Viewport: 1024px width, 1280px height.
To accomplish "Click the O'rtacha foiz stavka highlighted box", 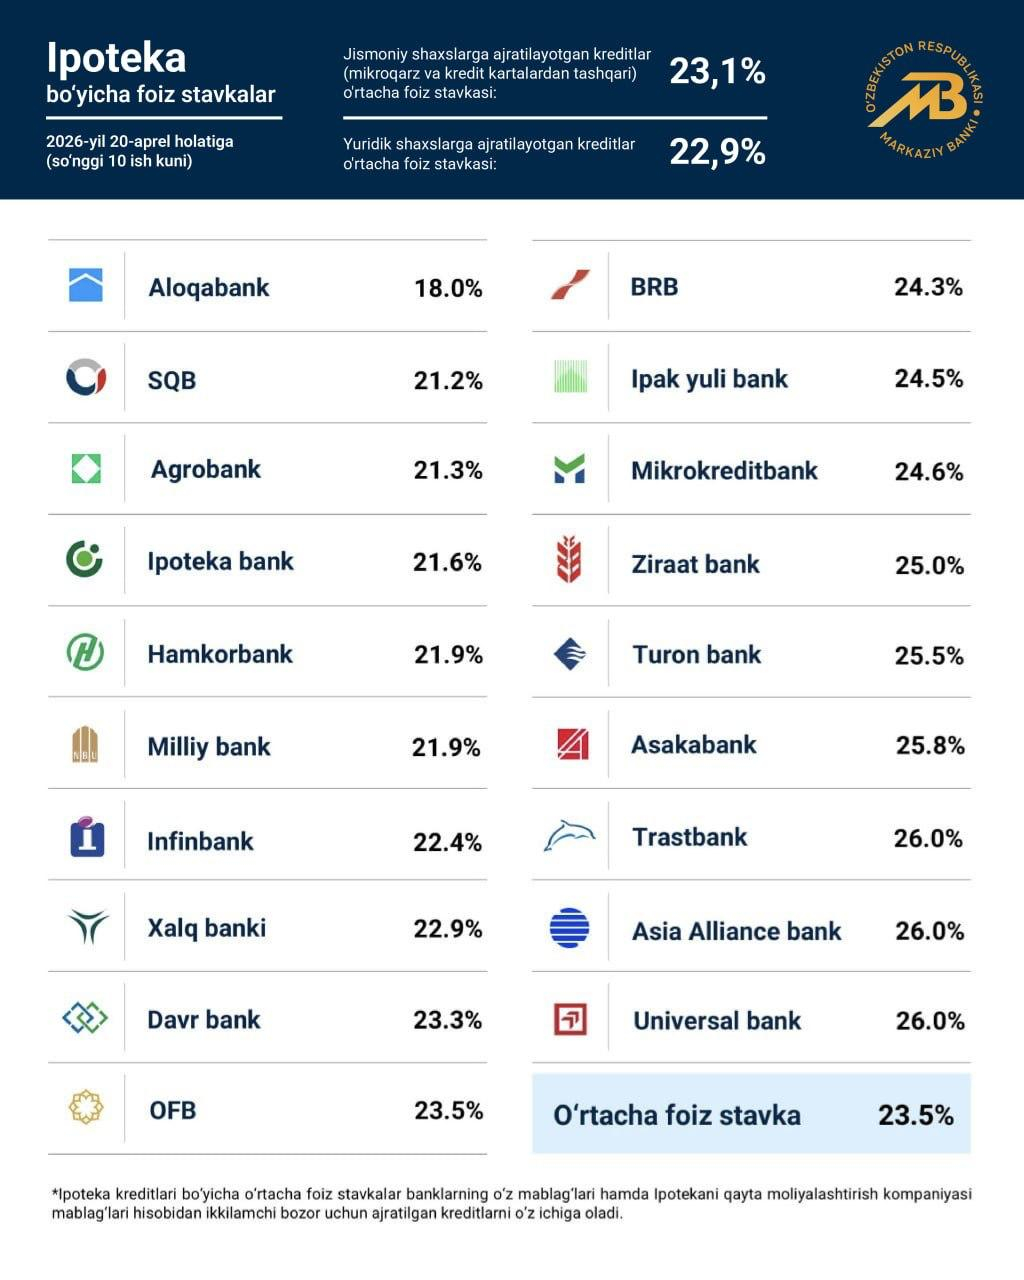I will click(x=751, y=1114).
